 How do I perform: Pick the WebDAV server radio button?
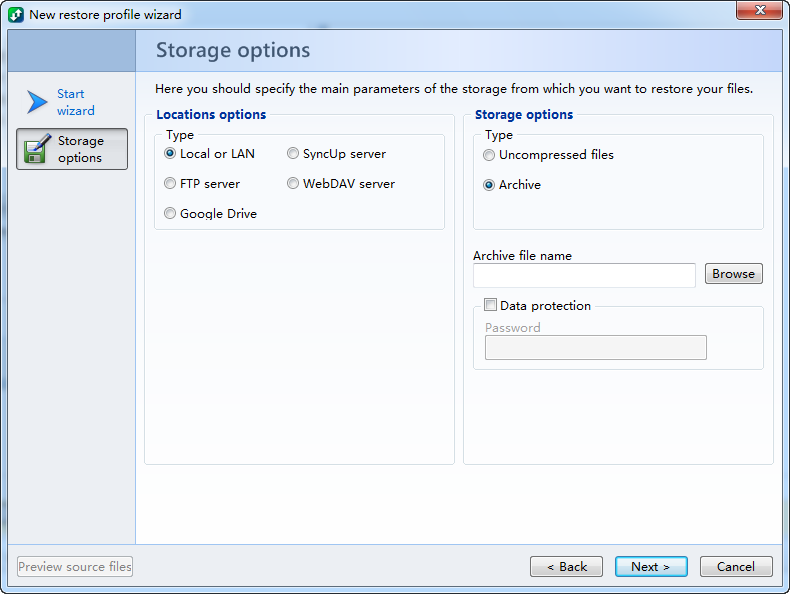pyautogui.click(x=293, y=184)
